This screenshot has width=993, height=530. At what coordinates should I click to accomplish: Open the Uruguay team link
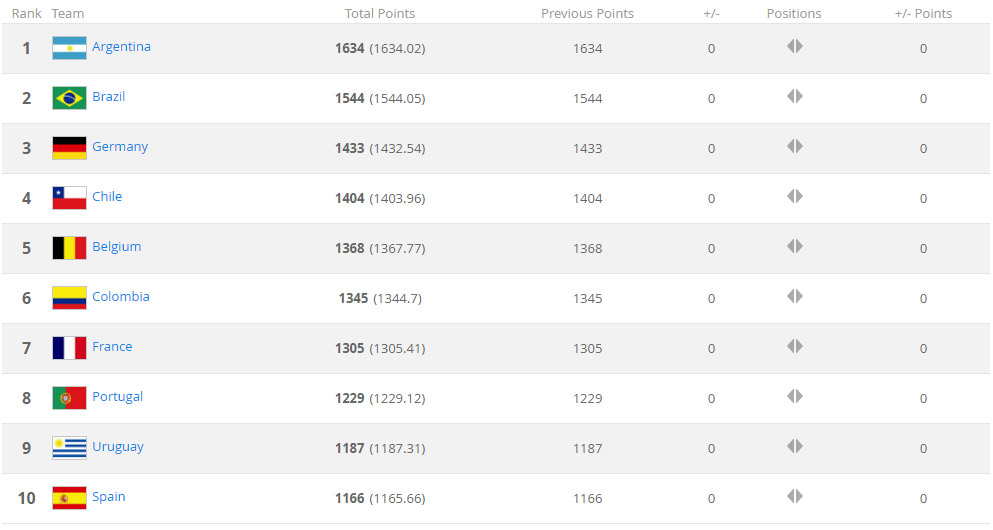[x=118, y=447]
